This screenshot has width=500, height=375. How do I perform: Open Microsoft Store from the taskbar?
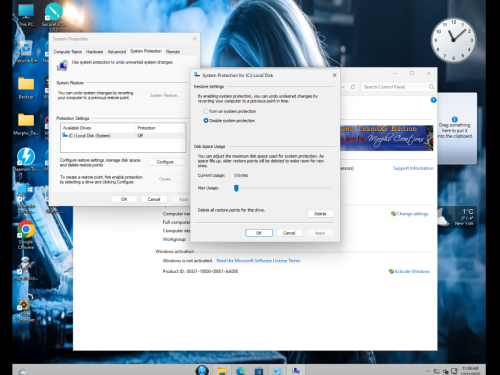click(x=259, y=371)
